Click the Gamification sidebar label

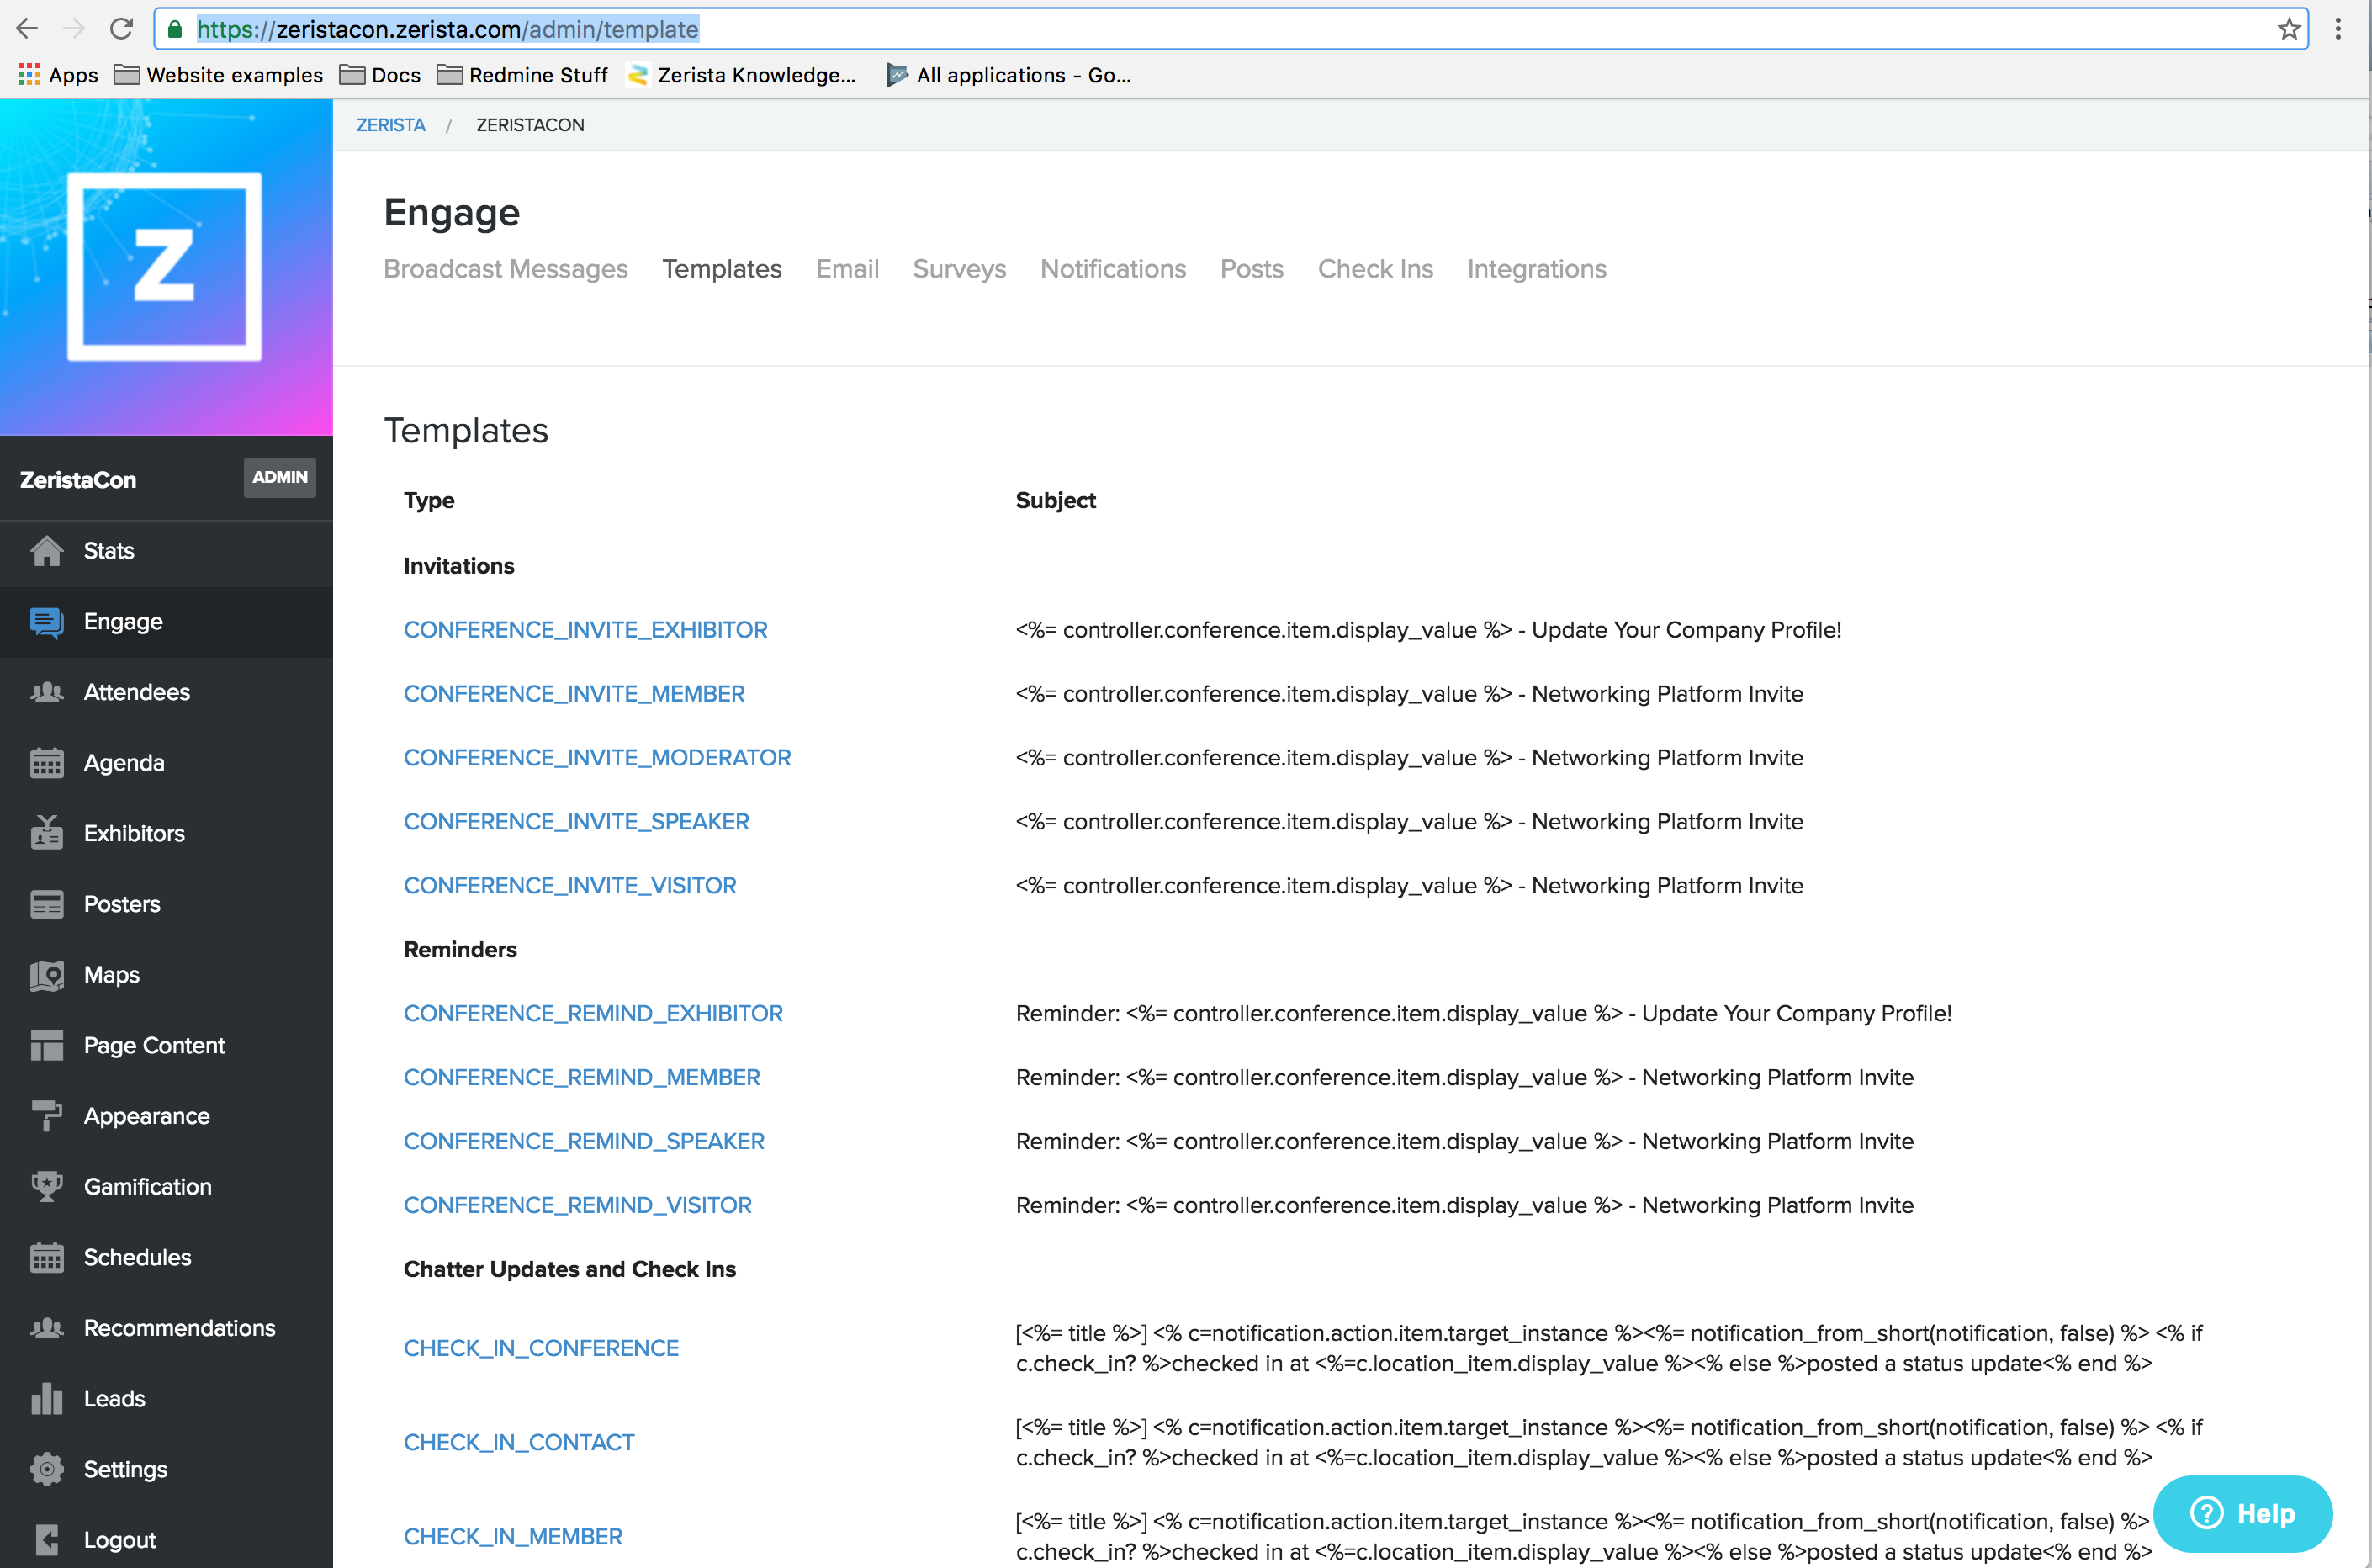tap(148, 1187)
